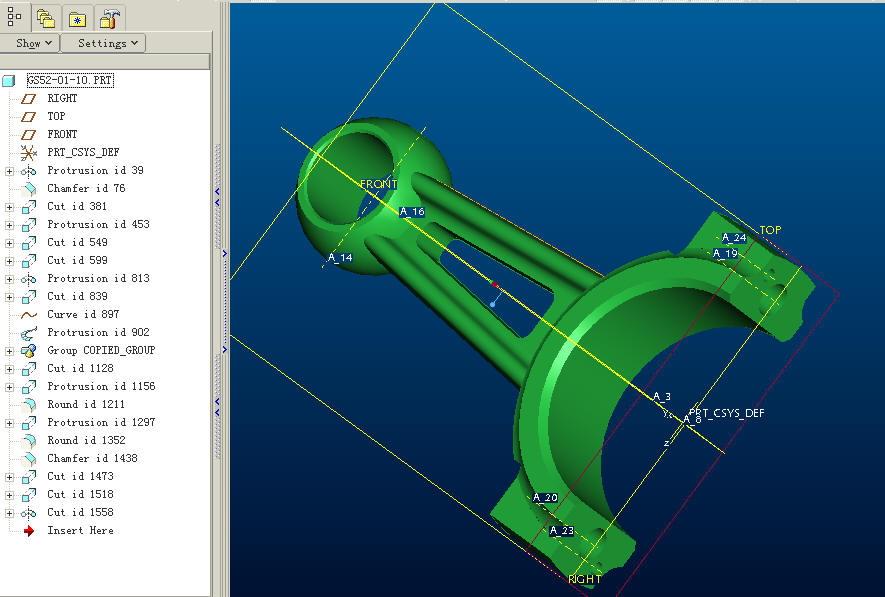
Task: Expand Protrusion id 1297 node
Action: [9, 423]
